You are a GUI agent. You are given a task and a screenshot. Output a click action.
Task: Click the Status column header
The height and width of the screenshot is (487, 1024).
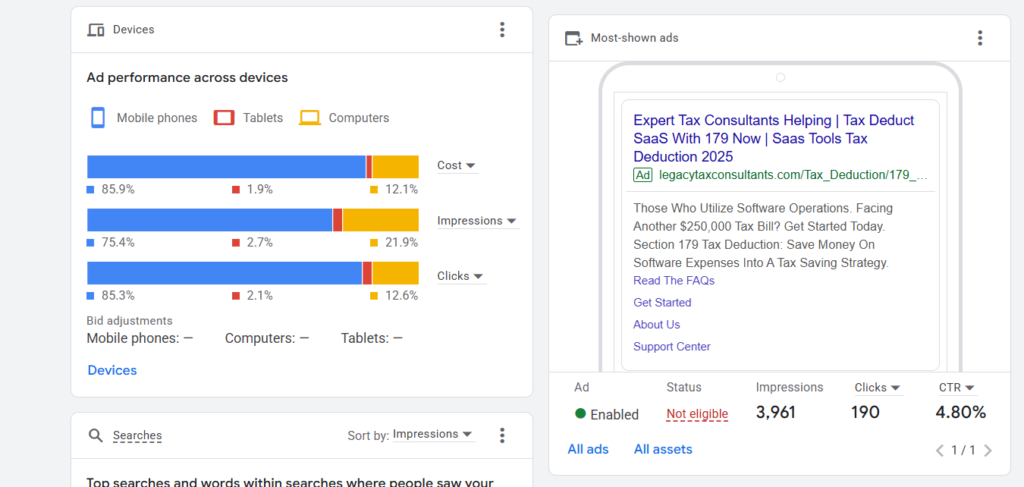(x=684, y=387)
